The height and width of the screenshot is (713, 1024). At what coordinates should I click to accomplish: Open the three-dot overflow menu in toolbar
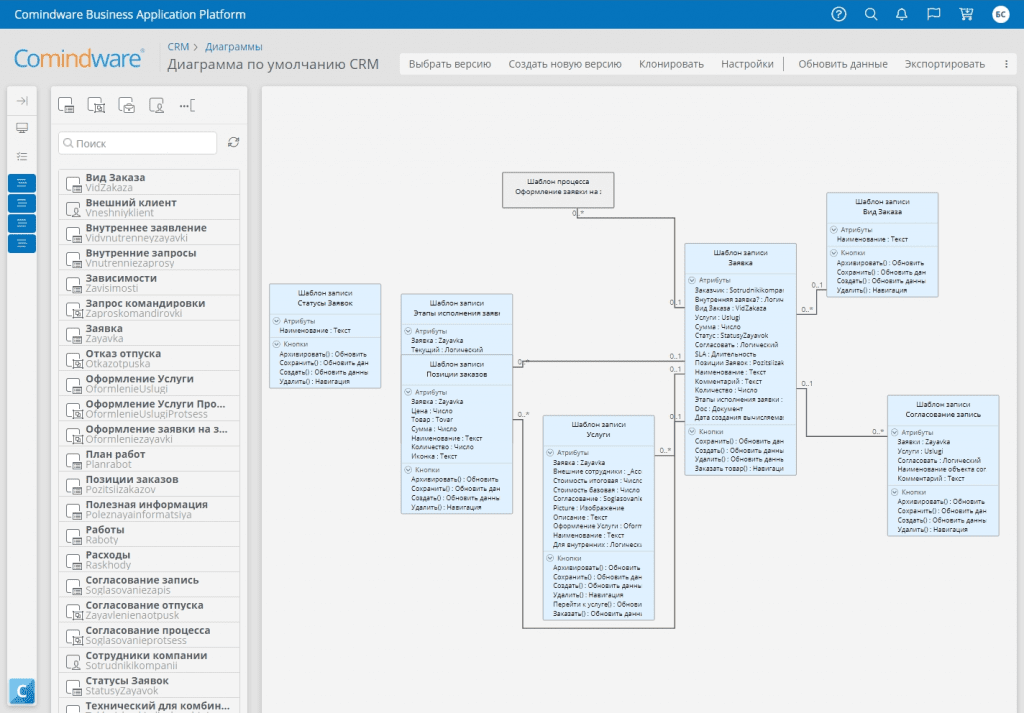[x=1006, y=64]
